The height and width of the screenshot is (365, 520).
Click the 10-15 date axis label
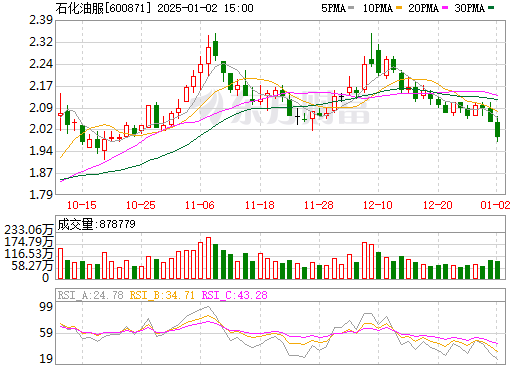tap(82, 205)
